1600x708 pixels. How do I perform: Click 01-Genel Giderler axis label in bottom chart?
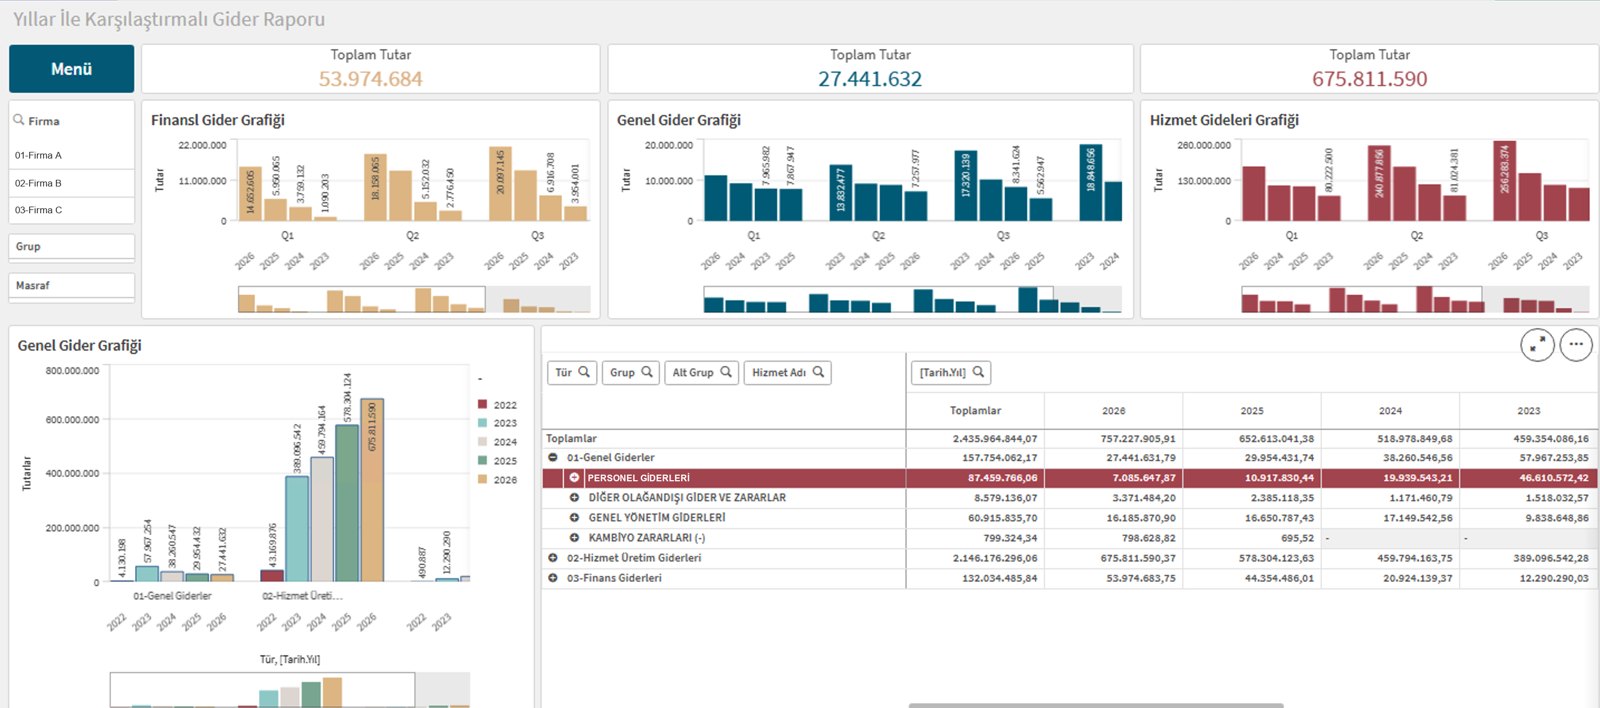[172, 596]
